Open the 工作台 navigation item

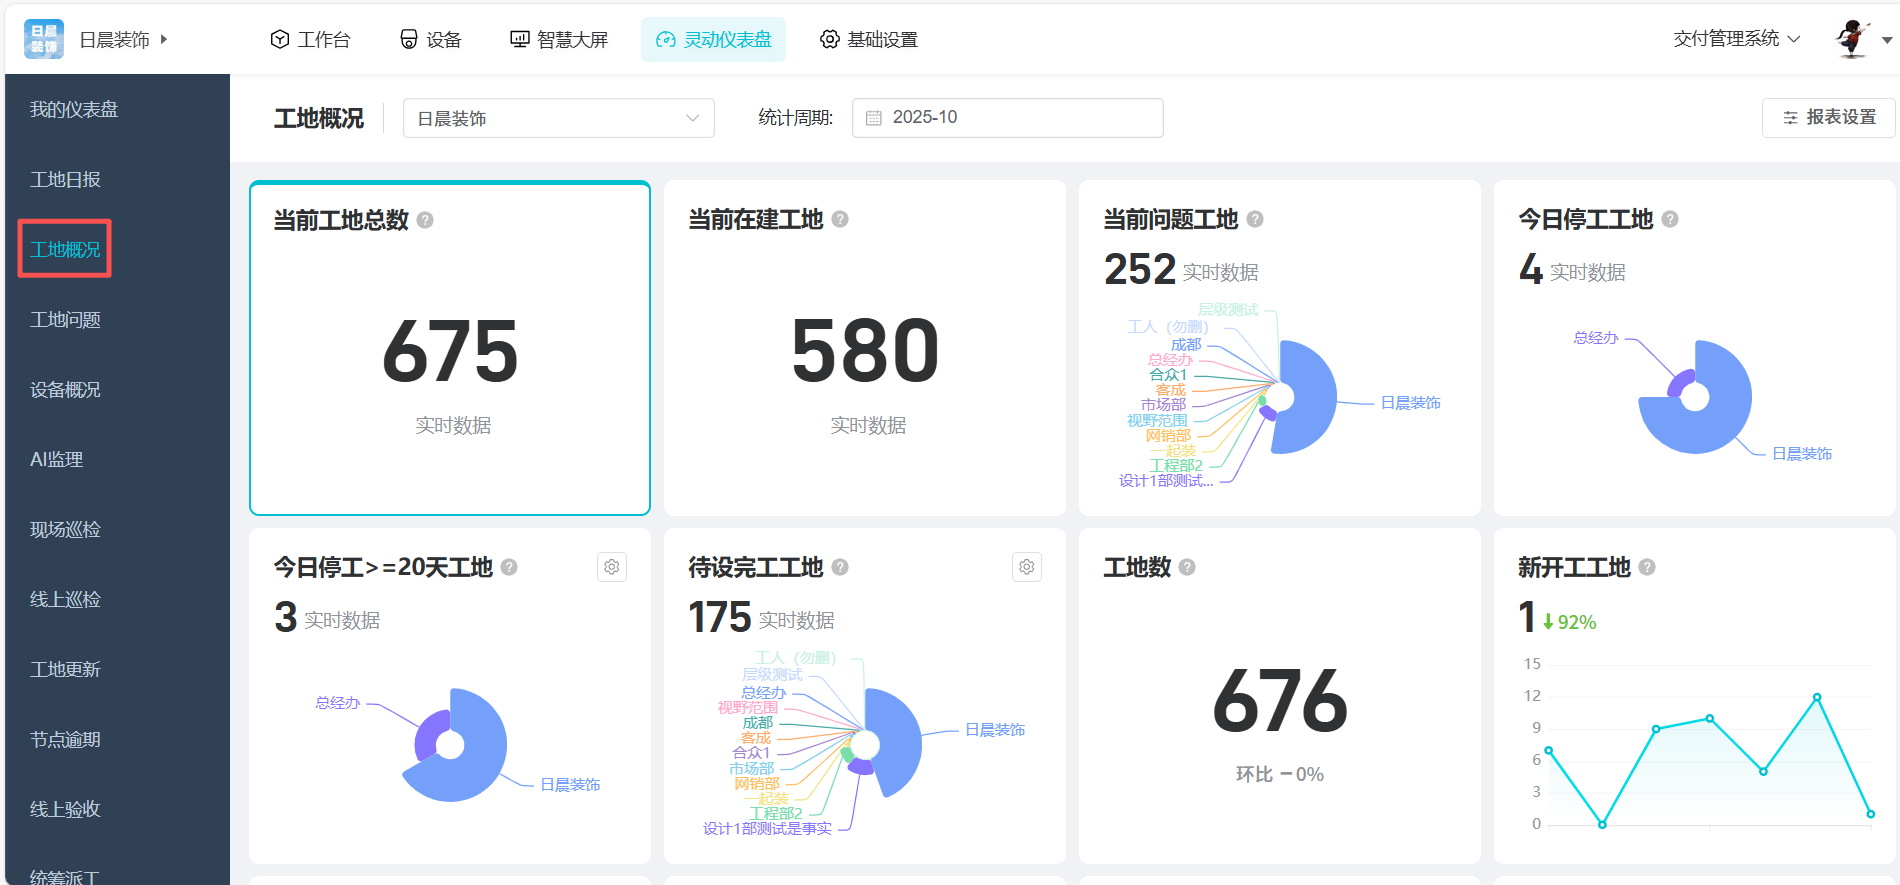[310, 39]
